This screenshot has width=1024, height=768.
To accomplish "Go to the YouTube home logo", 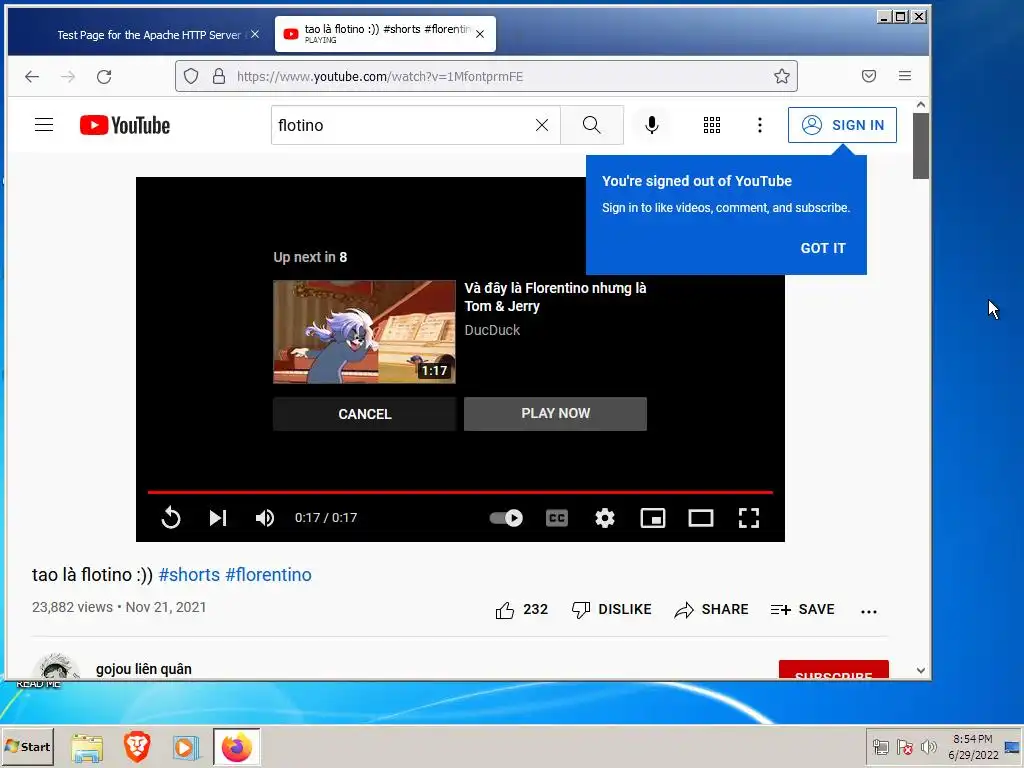I will pyautogui.click(x=125, y=125).
